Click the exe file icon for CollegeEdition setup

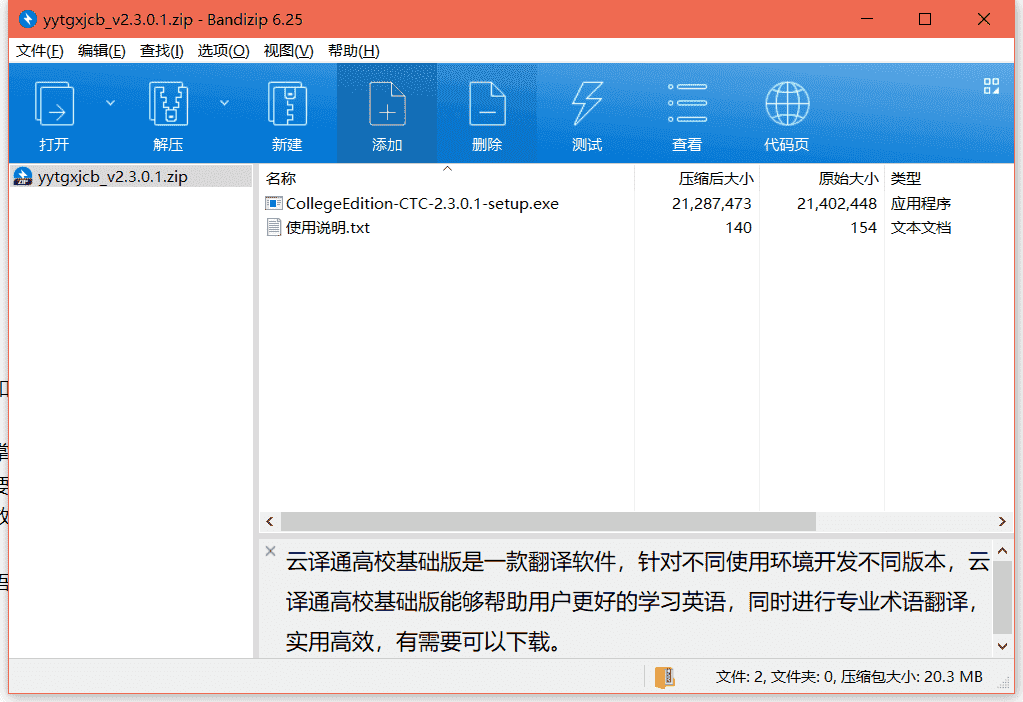(x=273, y=204)
